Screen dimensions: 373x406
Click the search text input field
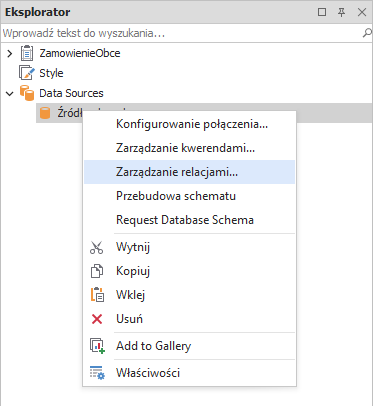point(182,33)
